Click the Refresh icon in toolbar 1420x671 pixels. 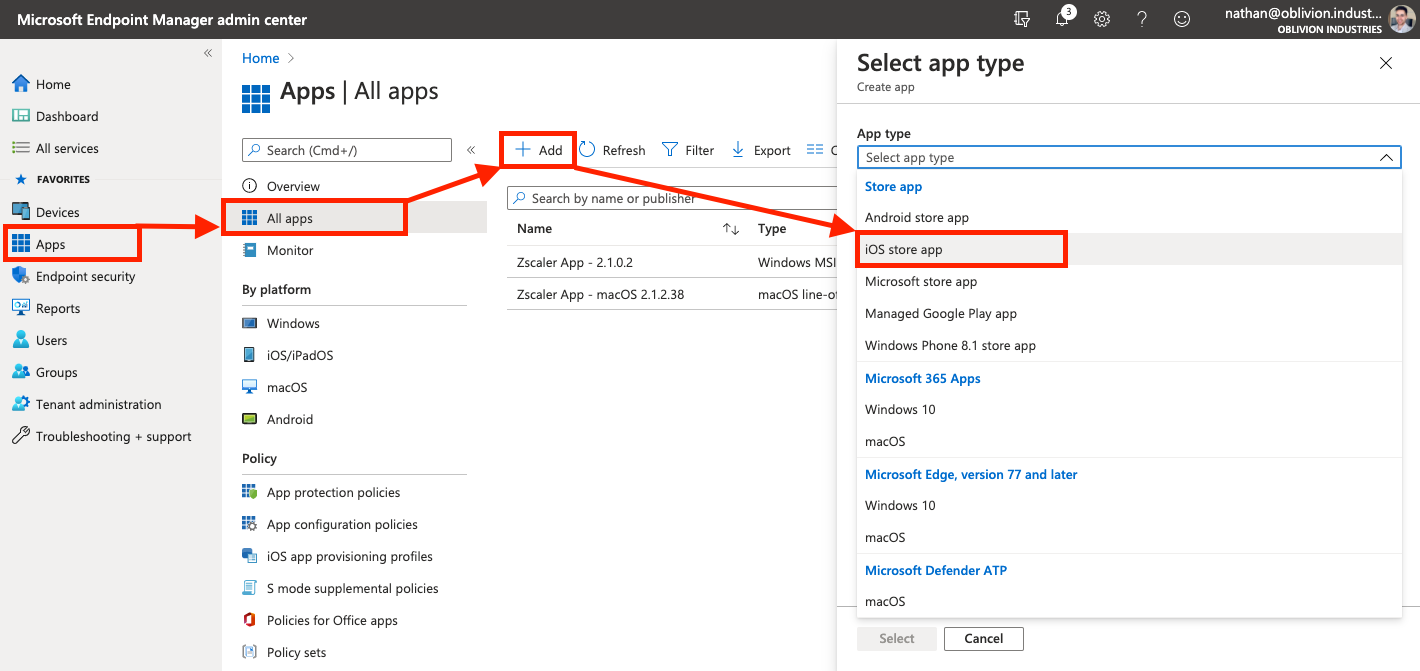tap(588, 150)
